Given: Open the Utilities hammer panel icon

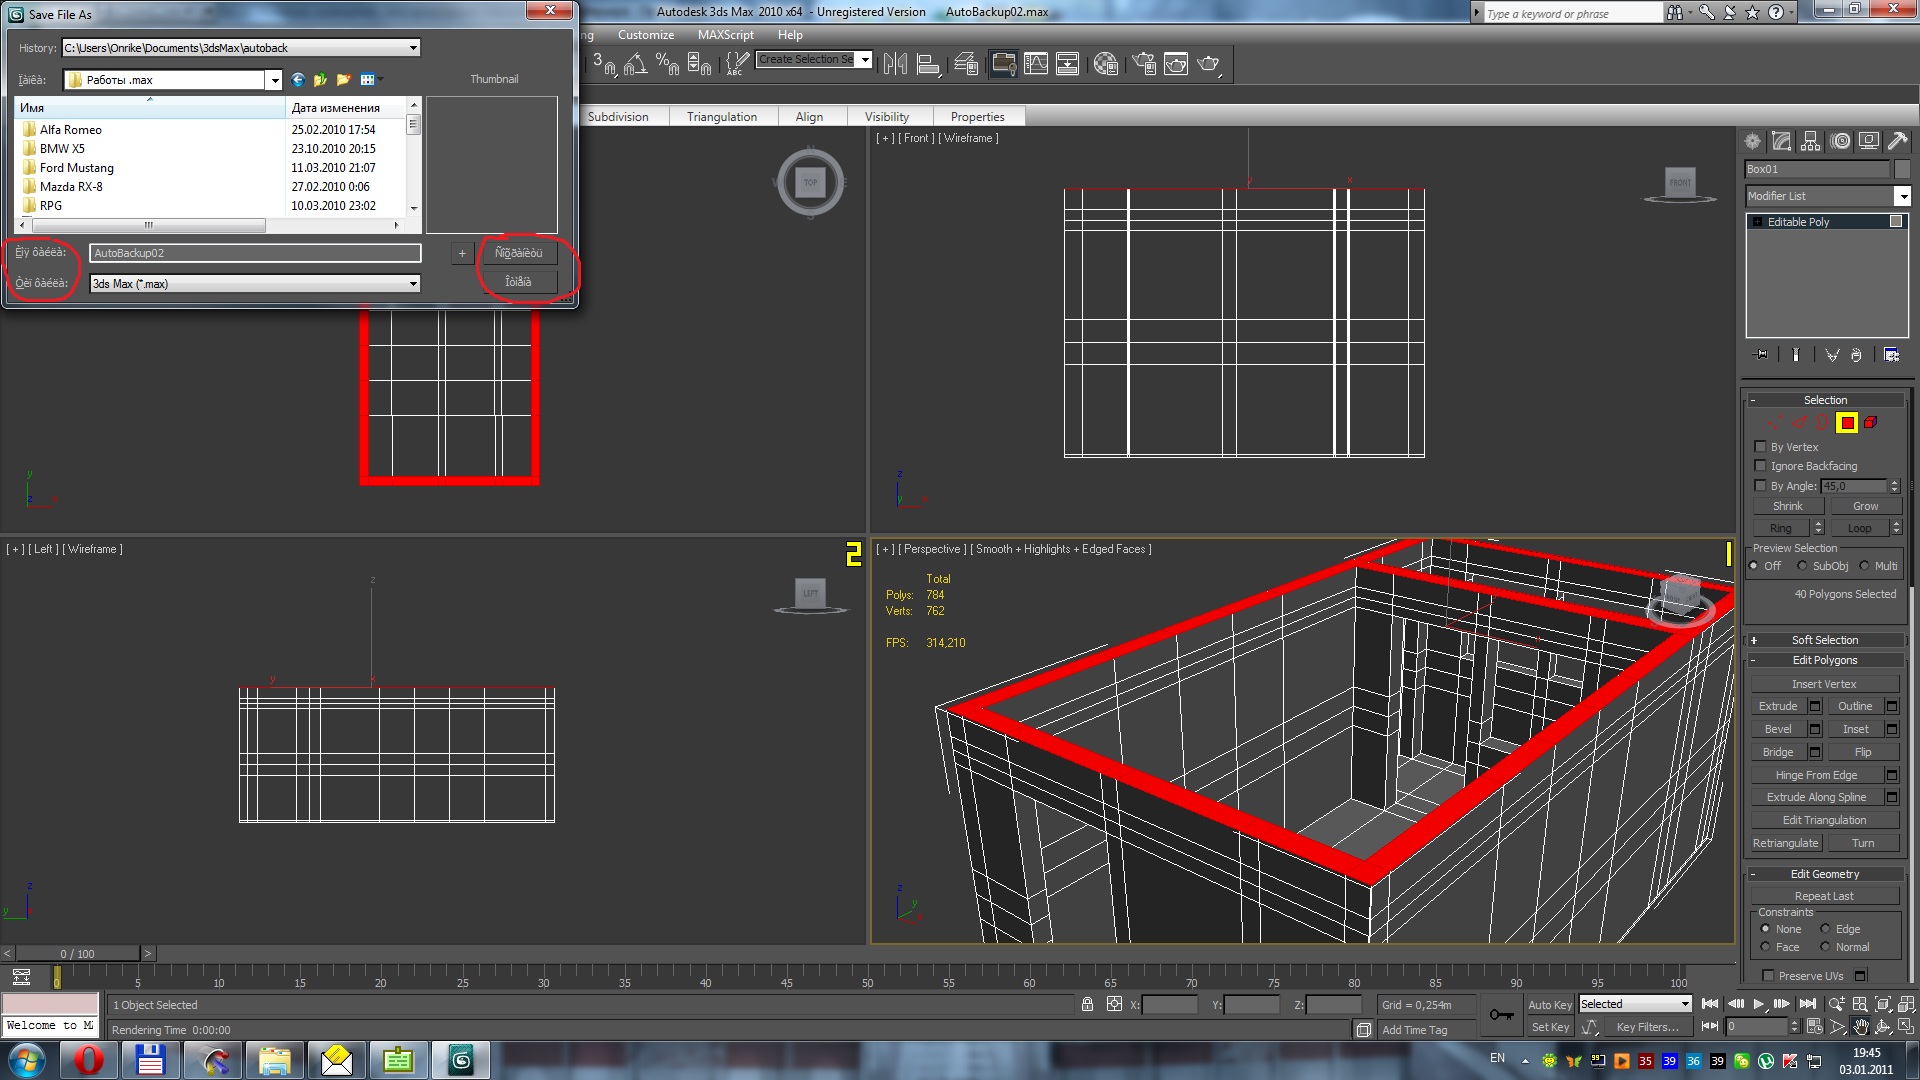Looking at the screenshot, I should [1897, 142].
